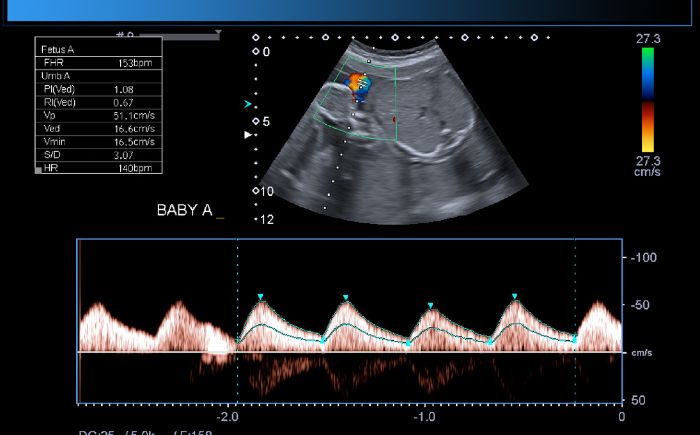
Task: Select the leftmost cyan peak marker on waveform
Action: point(260,297)
